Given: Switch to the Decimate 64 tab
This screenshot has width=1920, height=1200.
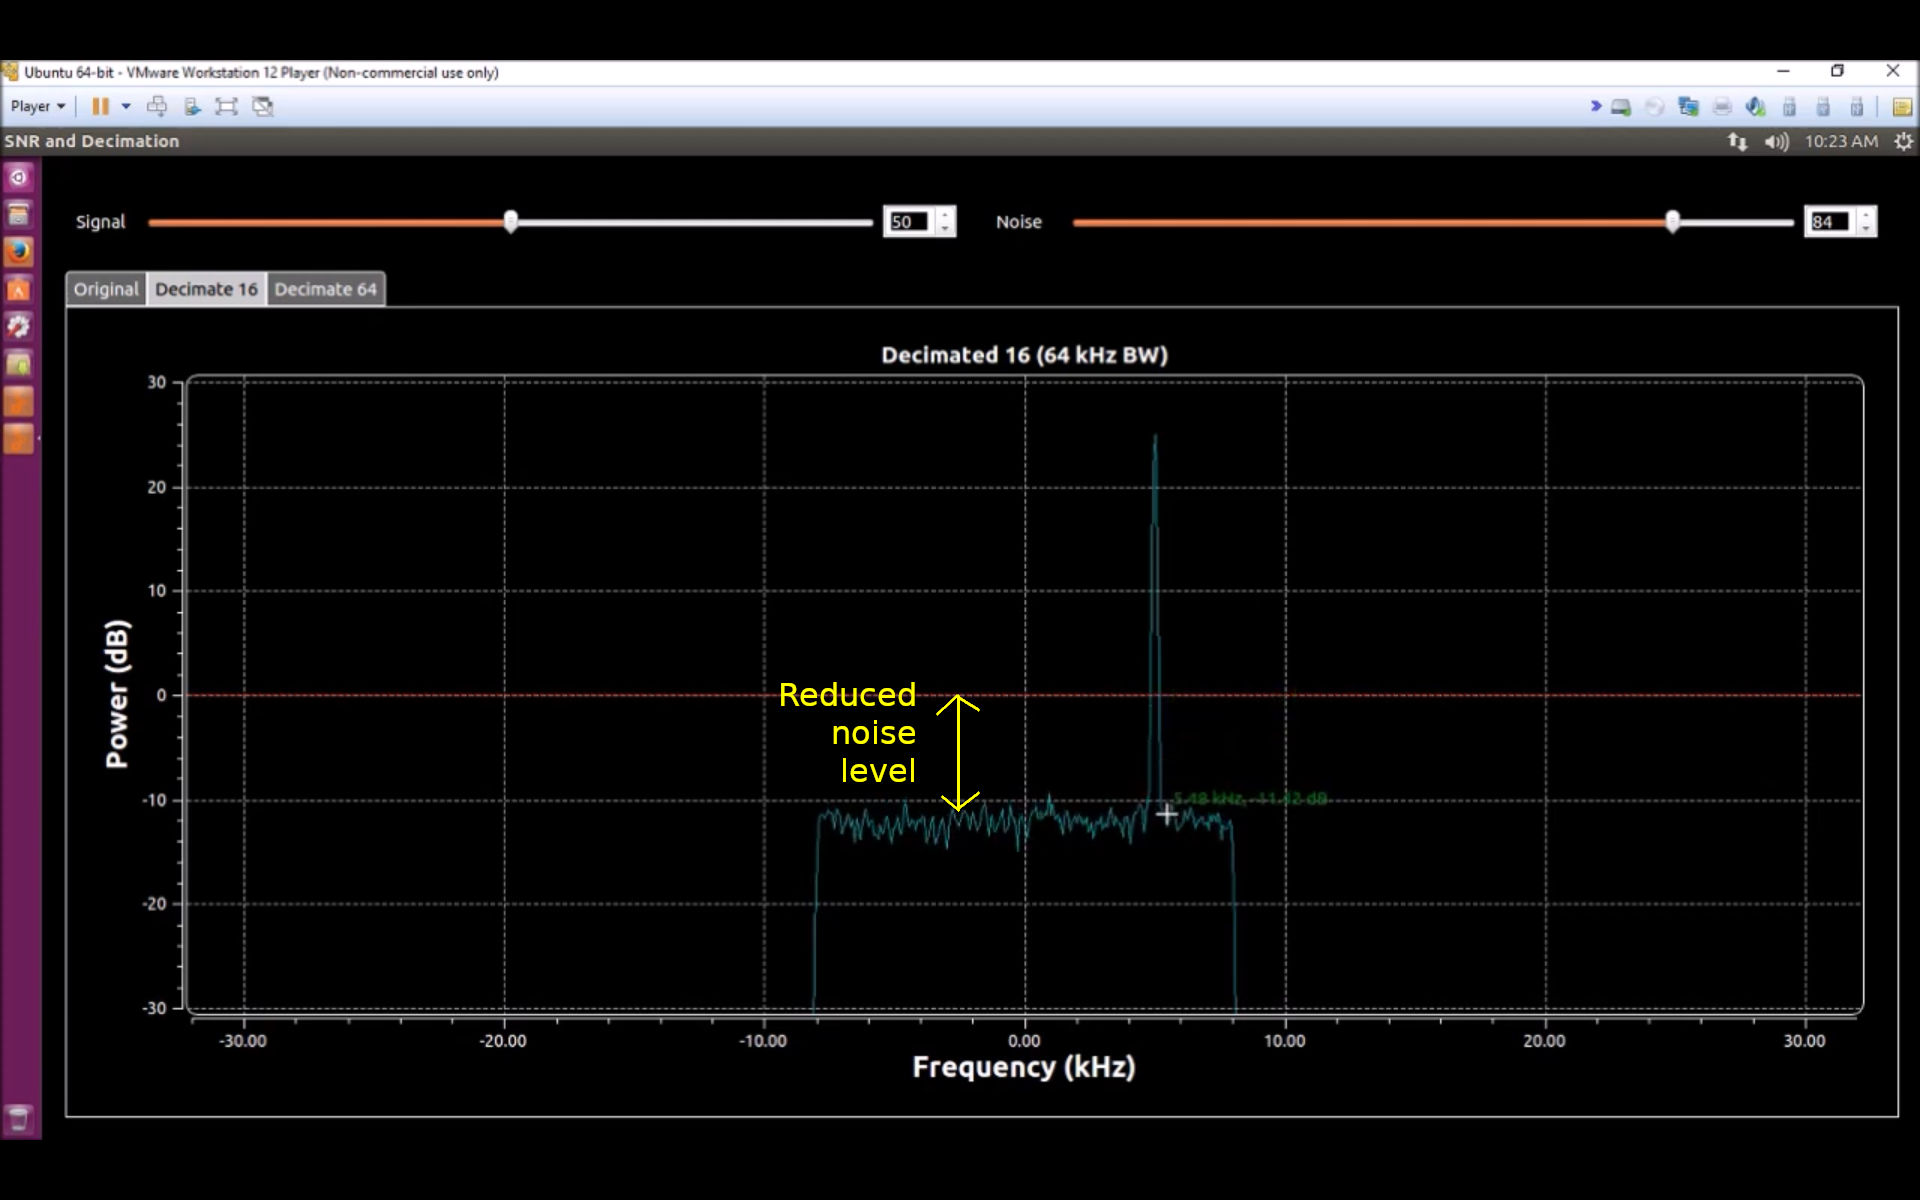Looking at the screenshot, I should [325, 289].
